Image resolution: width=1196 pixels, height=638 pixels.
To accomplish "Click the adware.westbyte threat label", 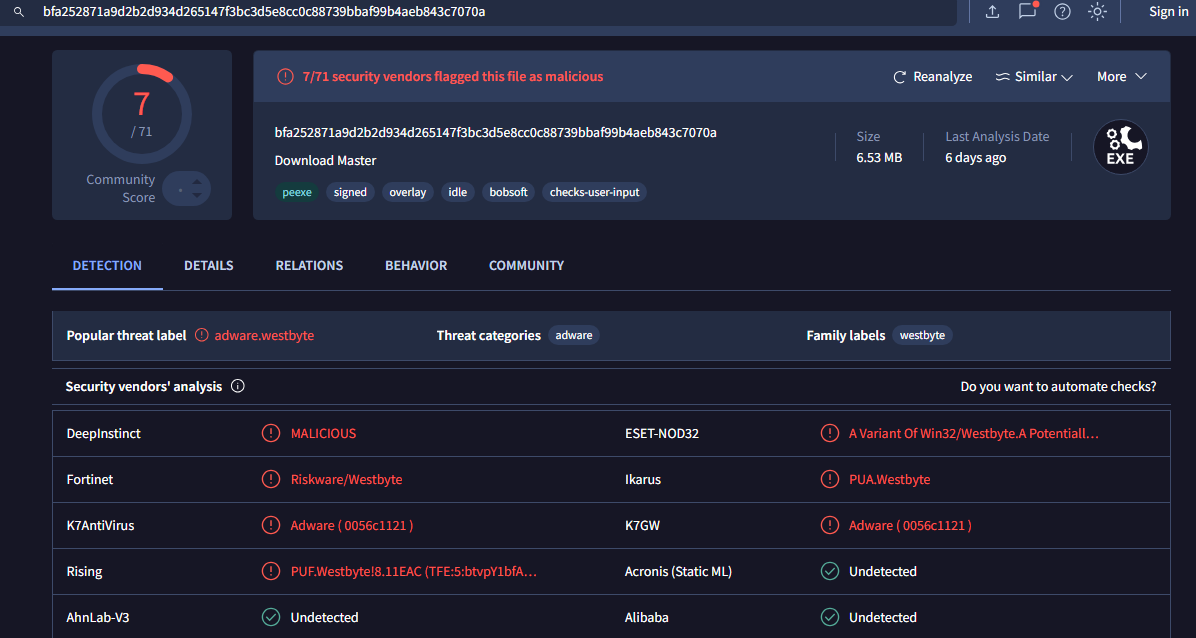I will click(x=264, y=335).
